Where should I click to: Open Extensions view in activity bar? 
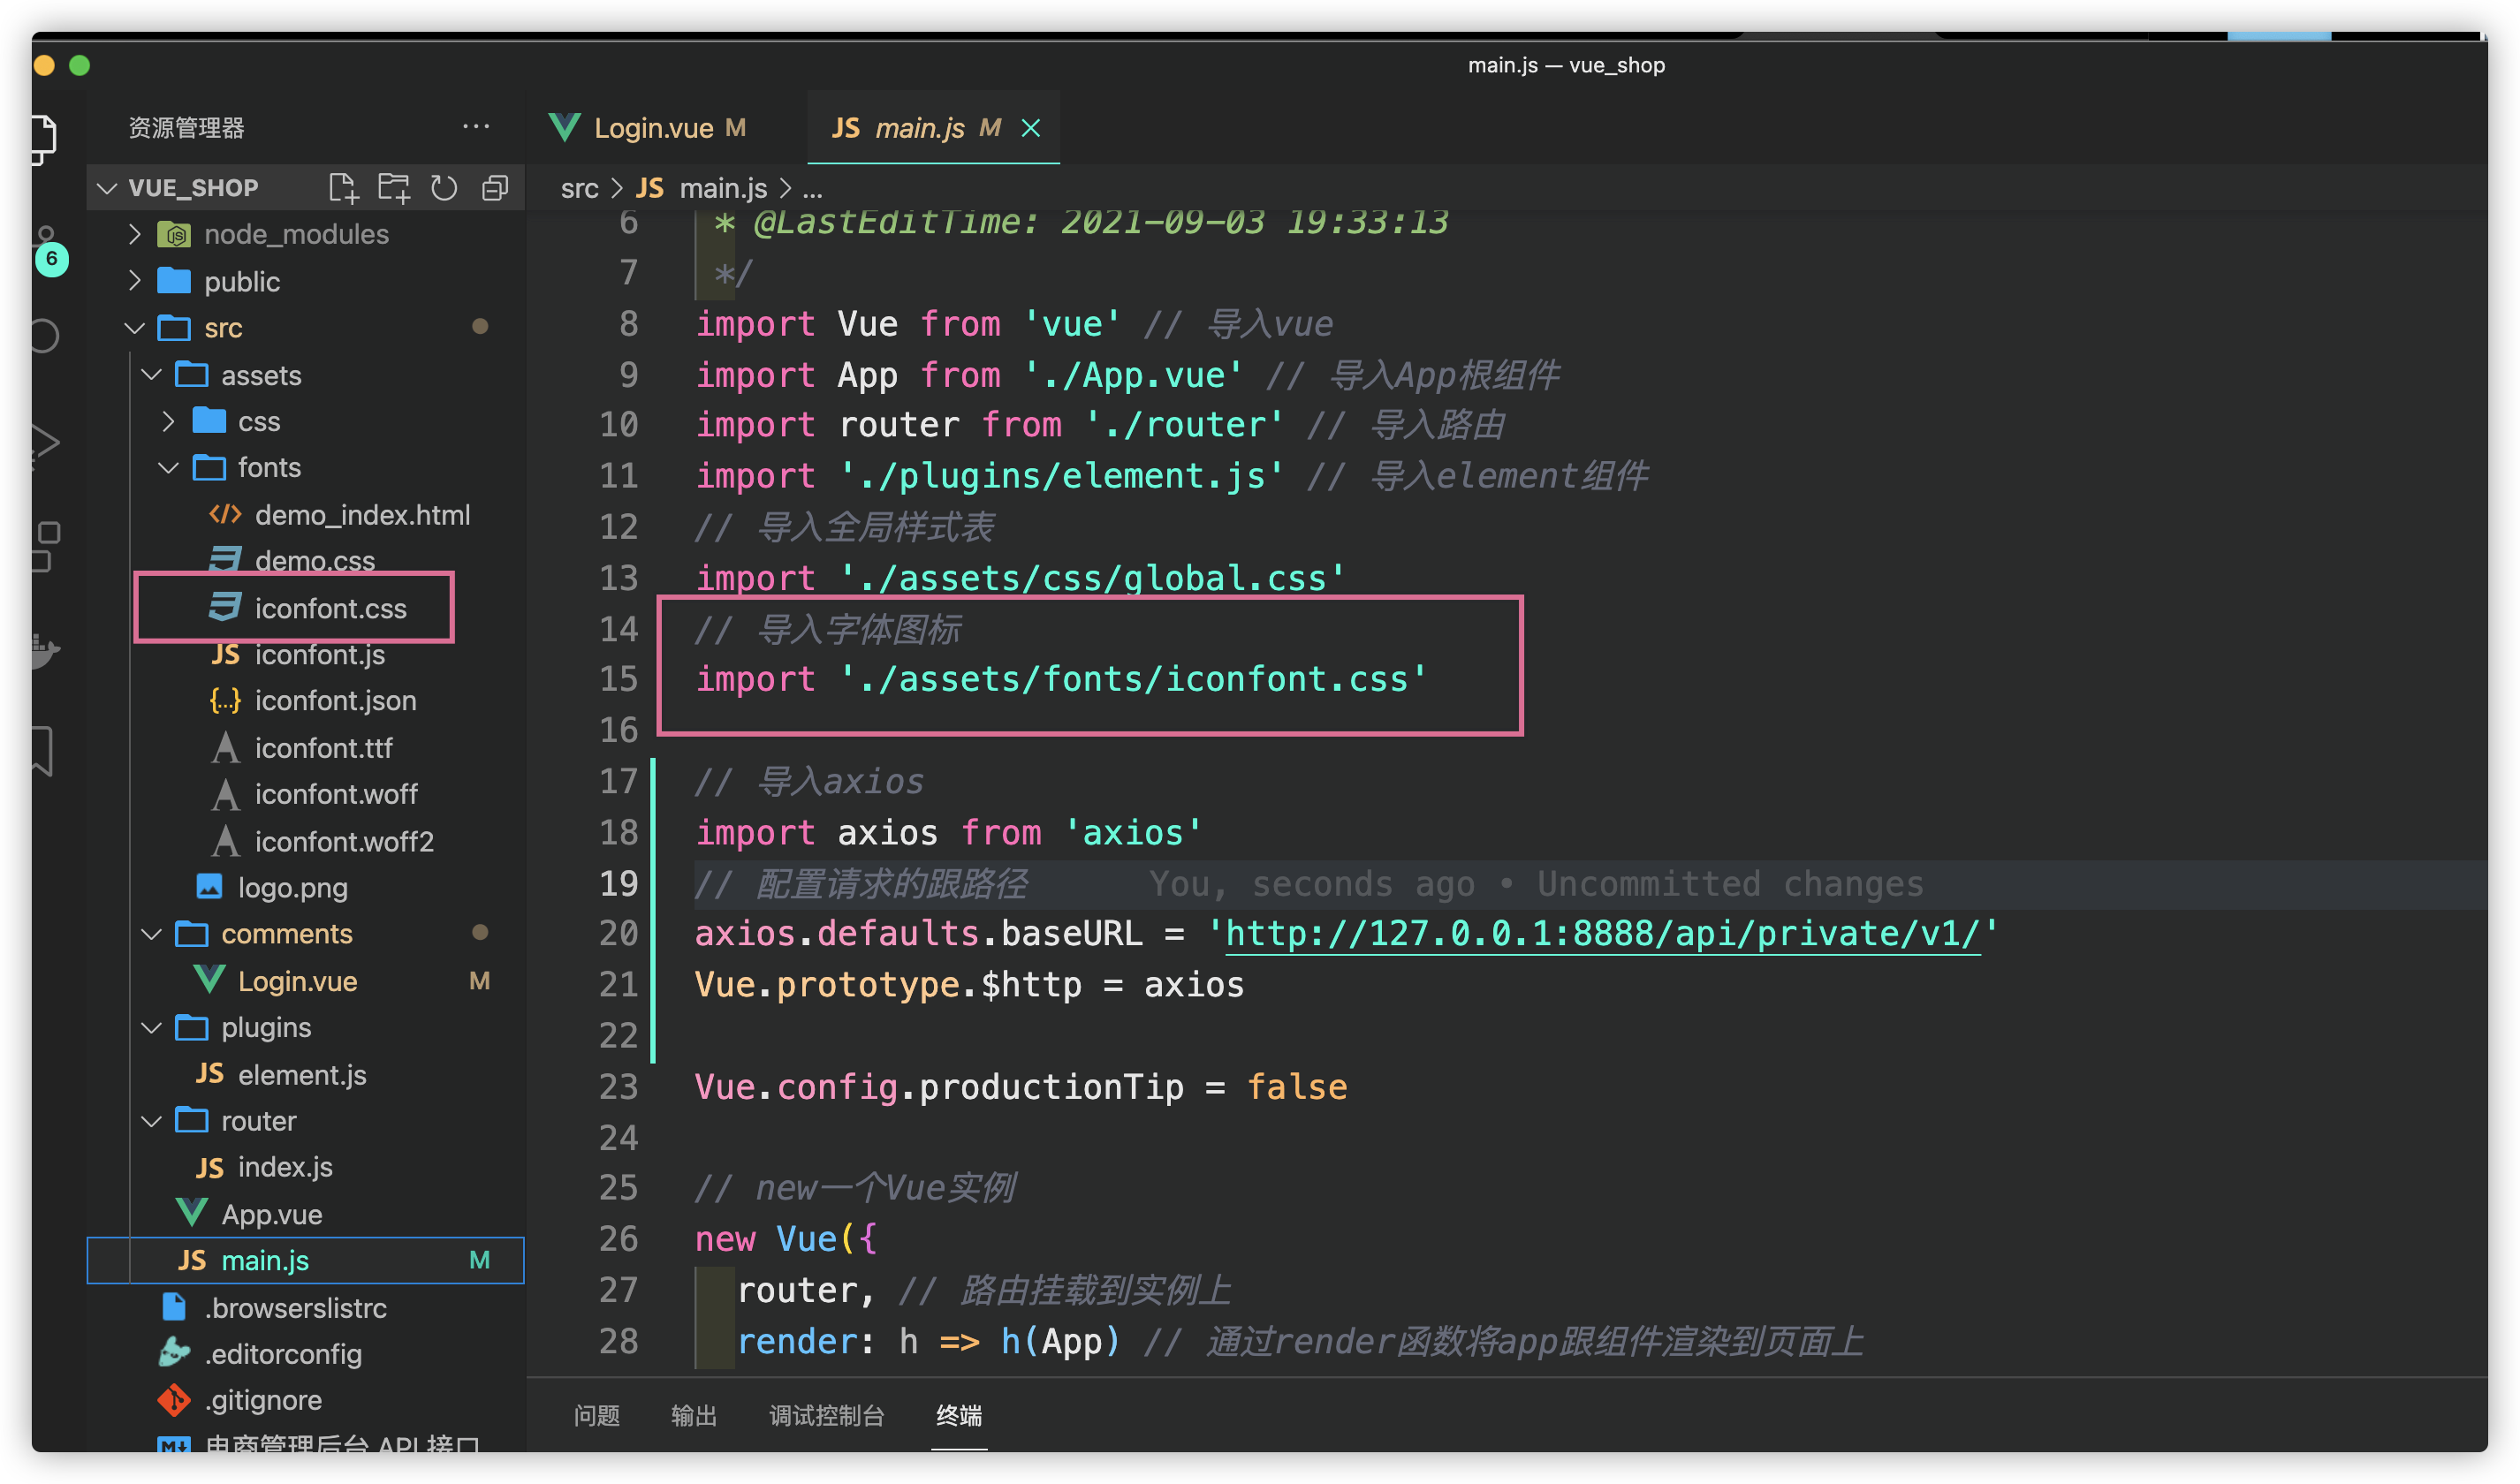pos(46,546)
